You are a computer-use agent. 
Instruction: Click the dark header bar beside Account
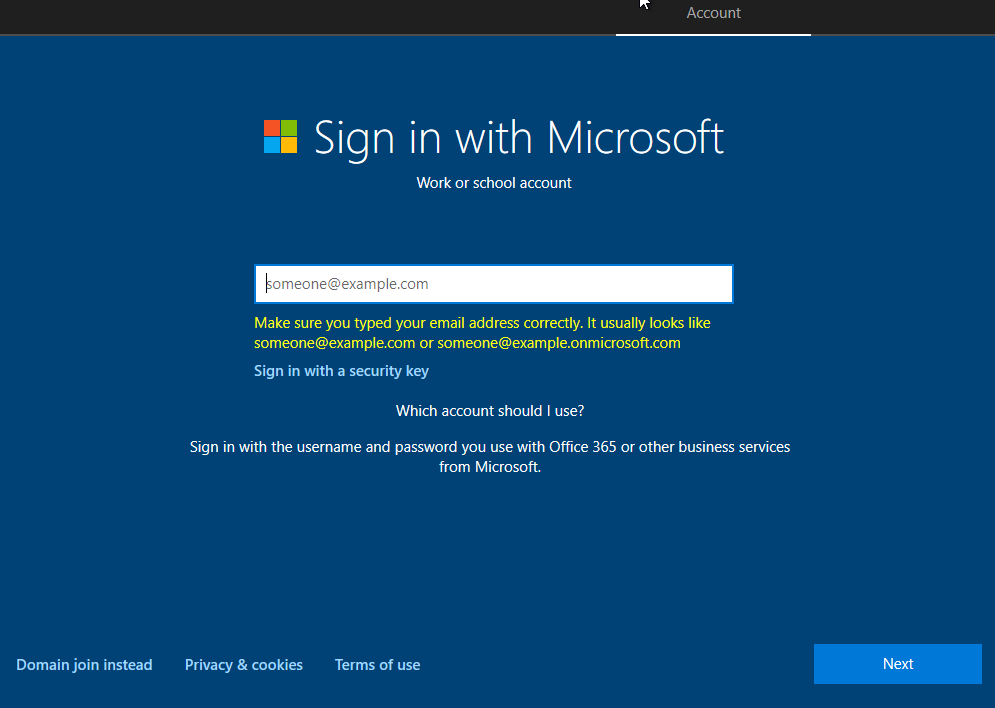[x=300, y=16]
